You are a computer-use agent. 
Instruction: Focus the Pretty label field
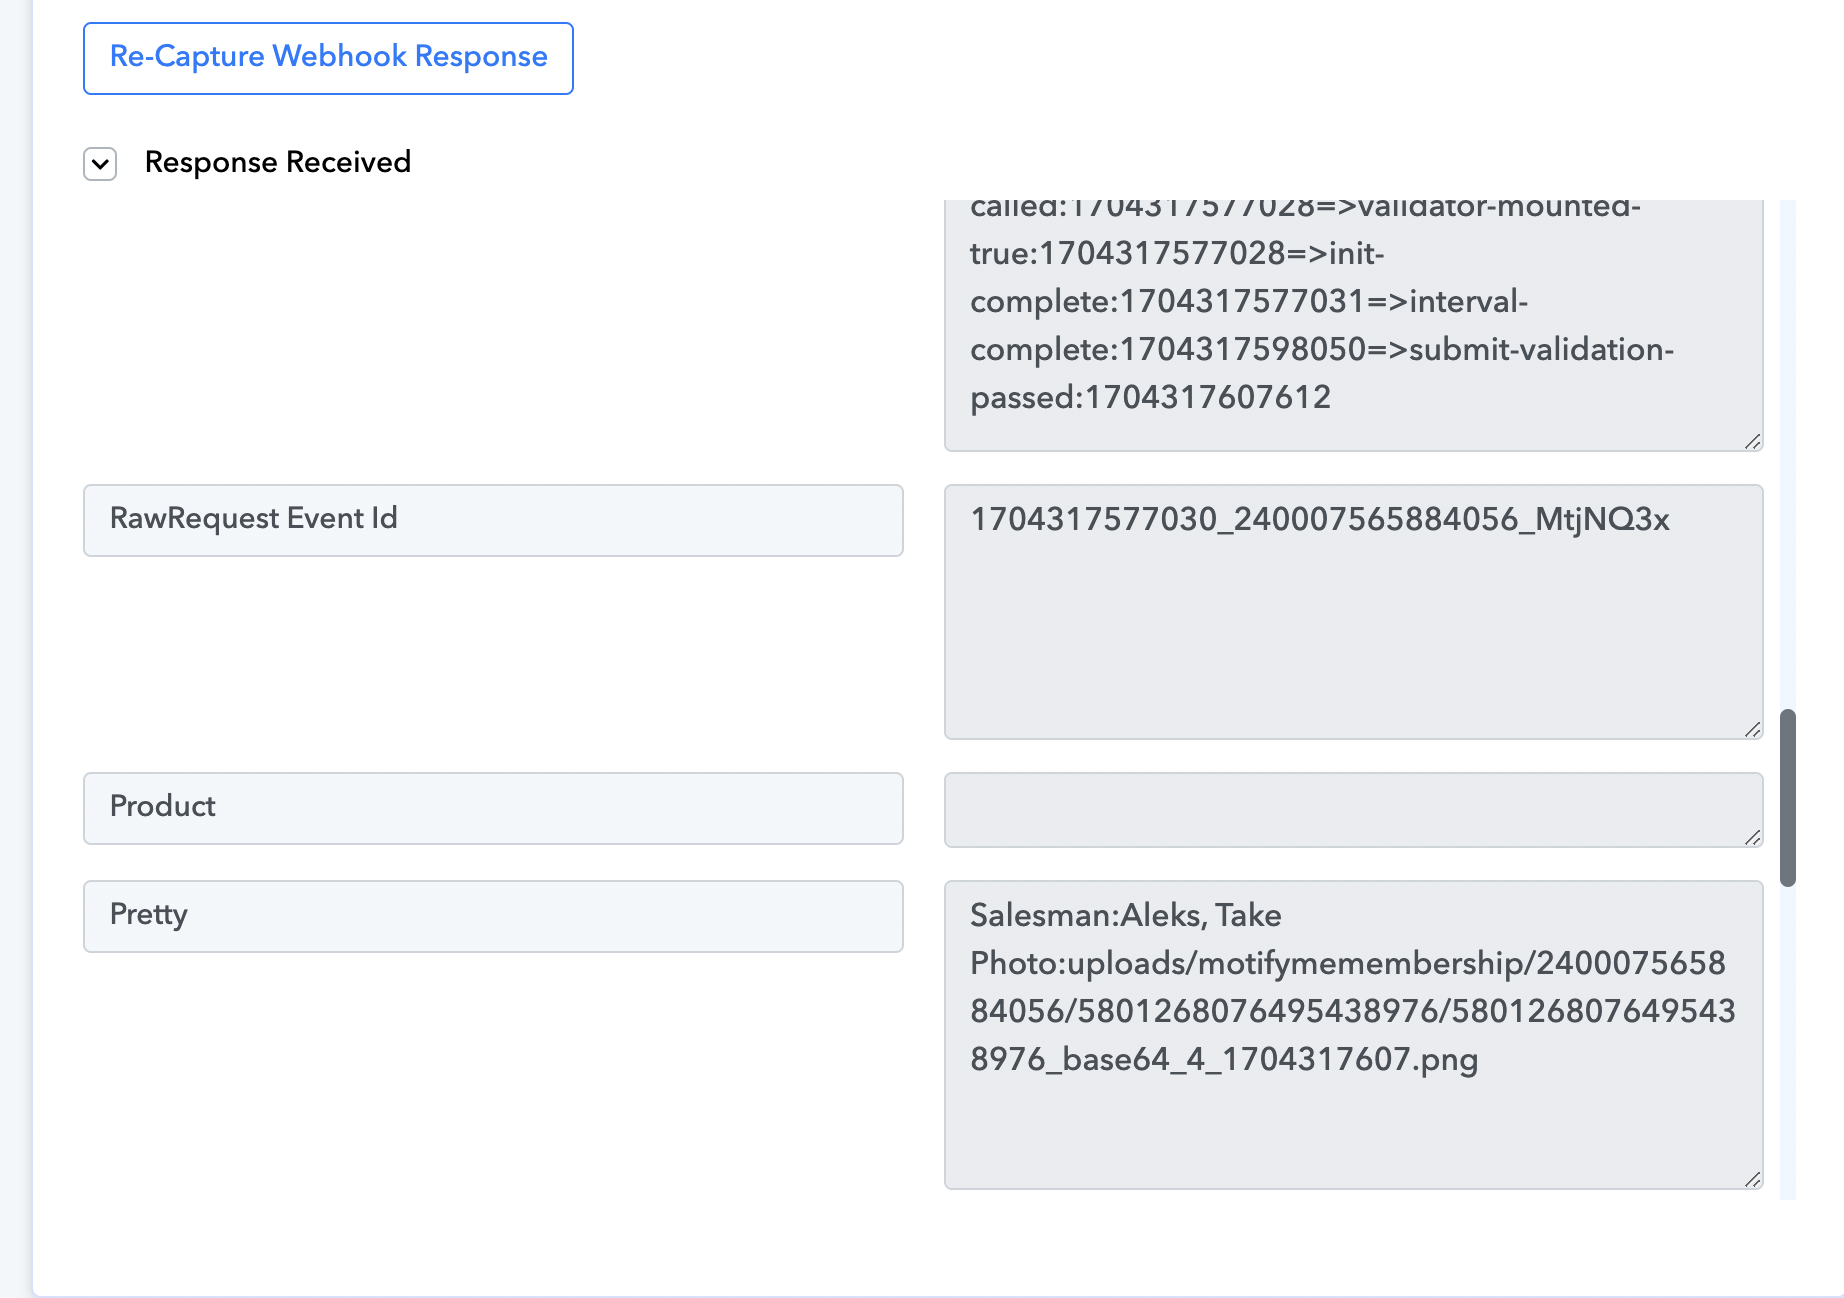493,916
